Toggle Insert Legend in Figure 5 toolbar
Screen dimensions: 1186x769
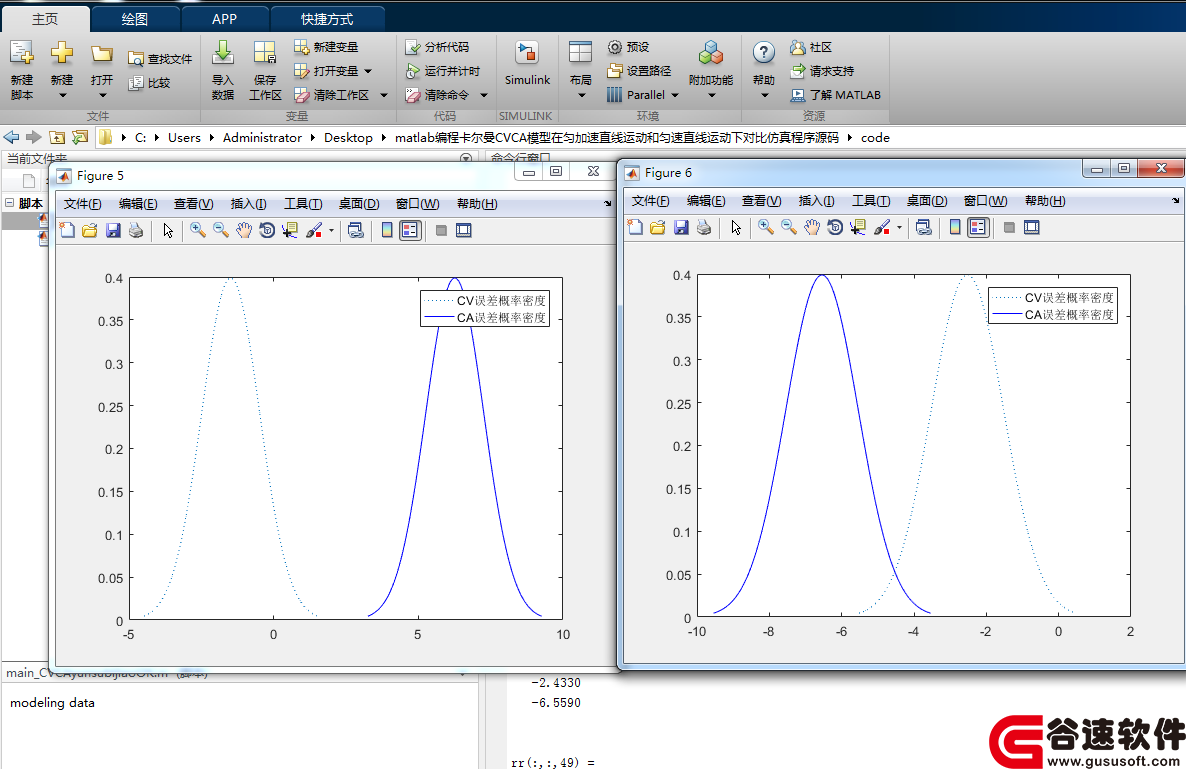(410, 231)
